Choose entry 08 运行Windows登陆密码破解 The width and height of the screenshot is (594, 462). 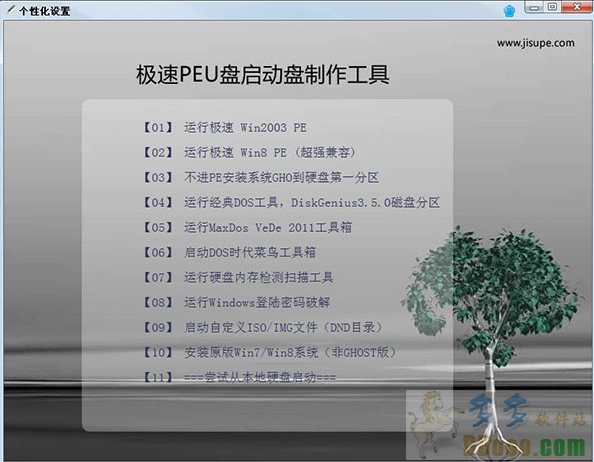[236, 303]
